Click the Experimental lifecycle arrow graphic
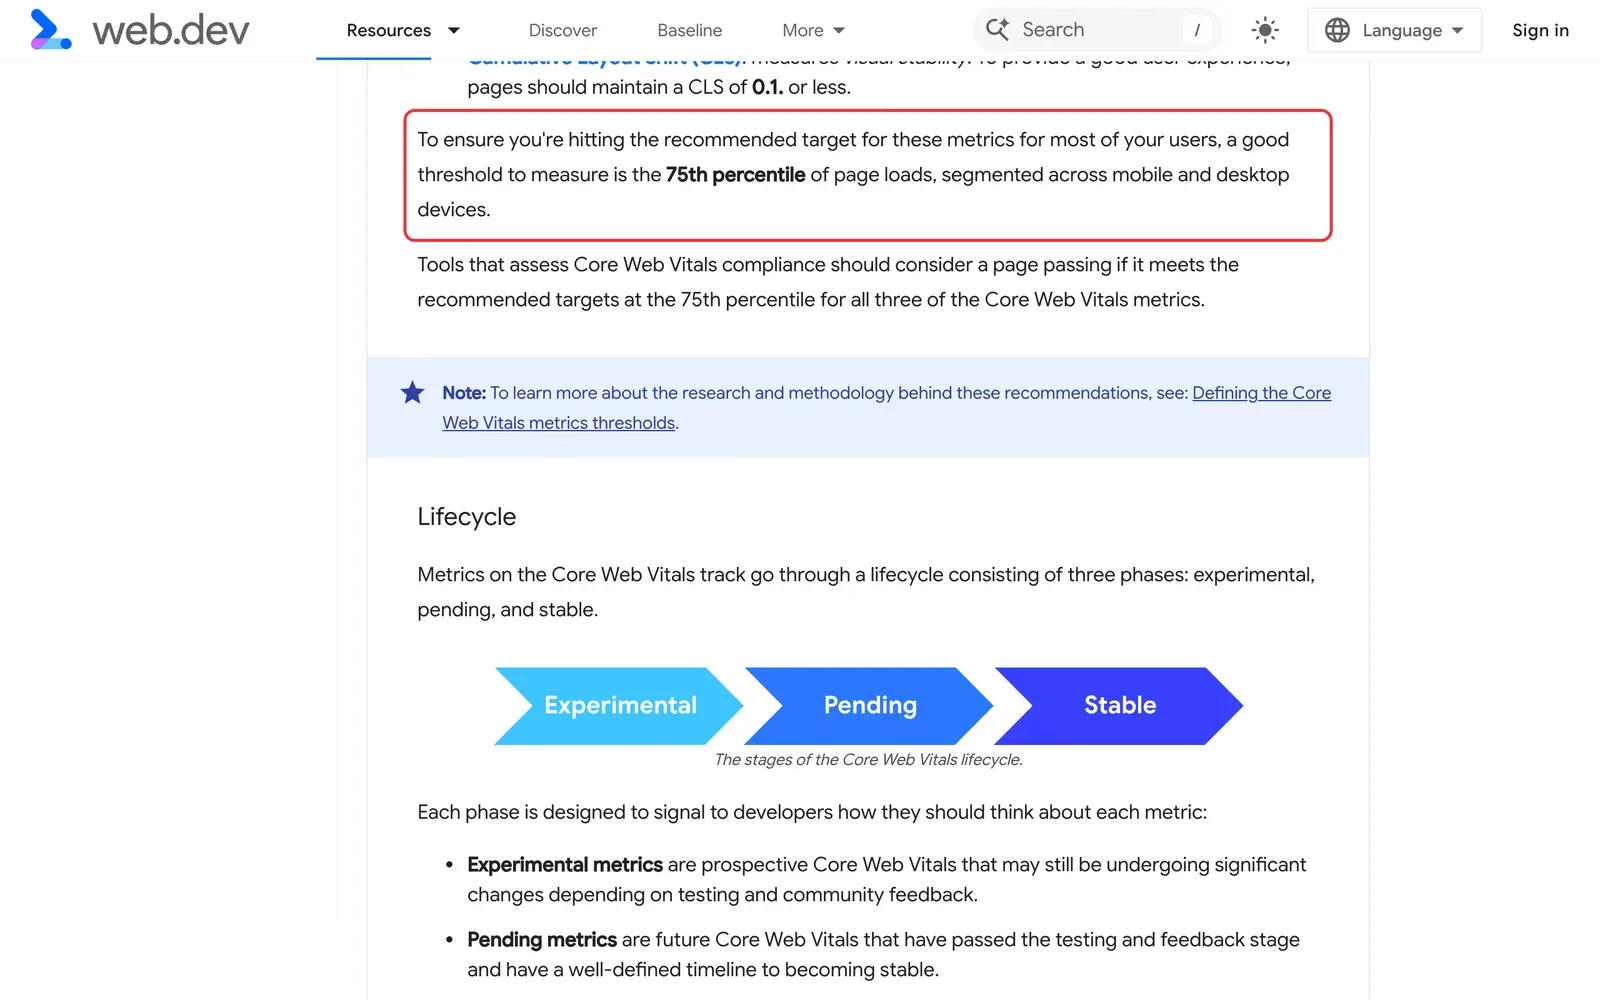The height and width of the screenshot is (1000, 1600). point(619,706)
